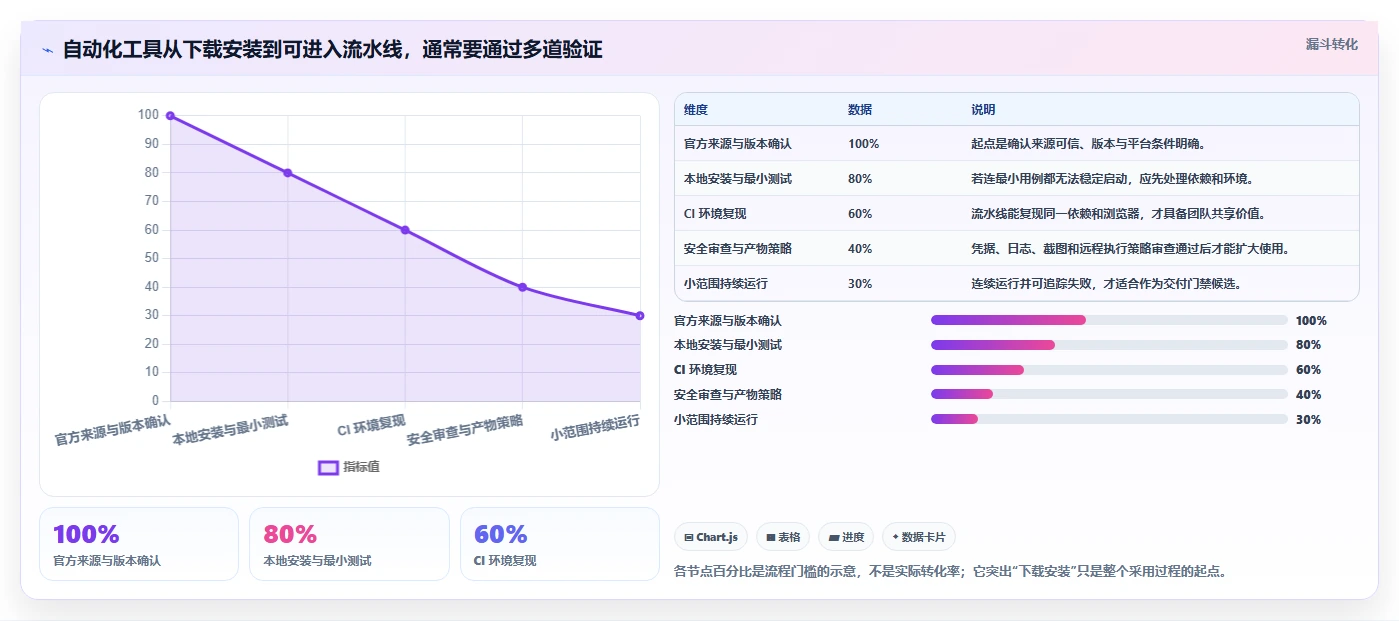1399x621 pixels.
Task: Click the y-axis label 100
Action: (x=149, y=115)
